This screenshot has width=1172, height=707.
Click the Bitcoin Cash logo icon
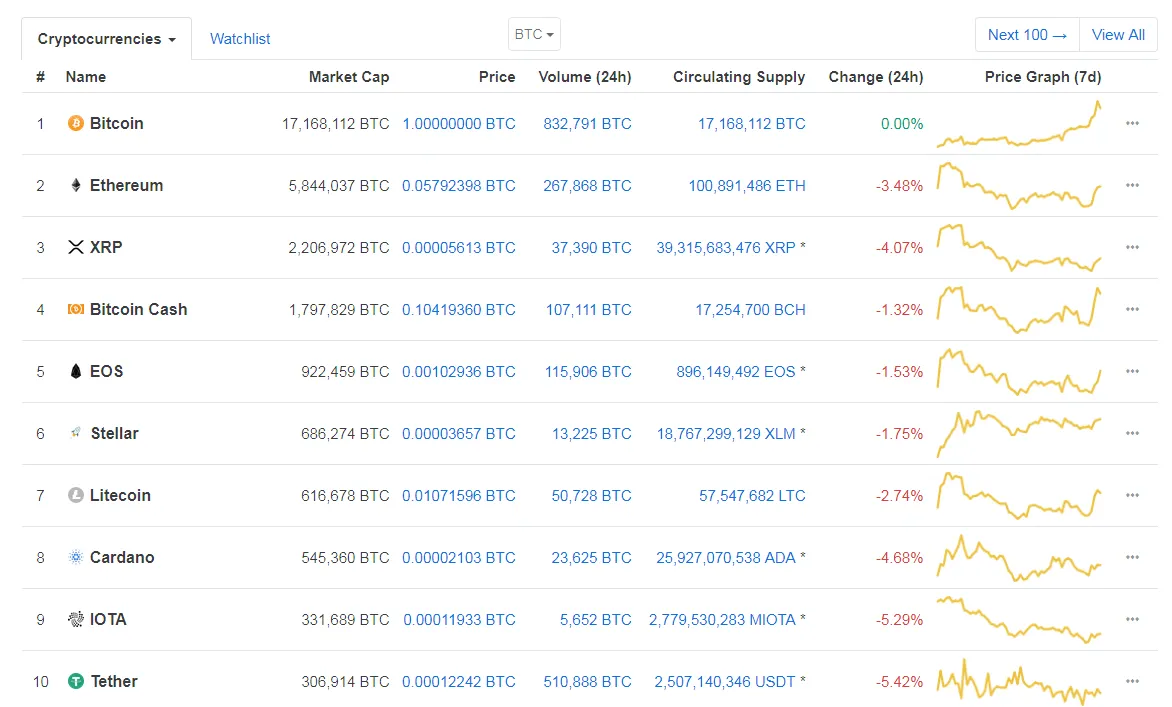tap(75, 310)
